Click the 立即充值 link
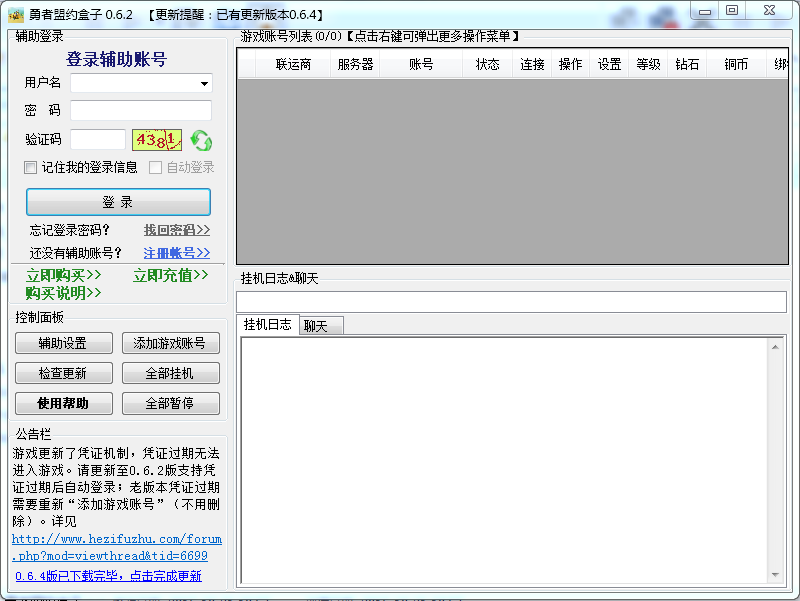The height and width of the screenshot is (601, 800). (x=169, y=275)
